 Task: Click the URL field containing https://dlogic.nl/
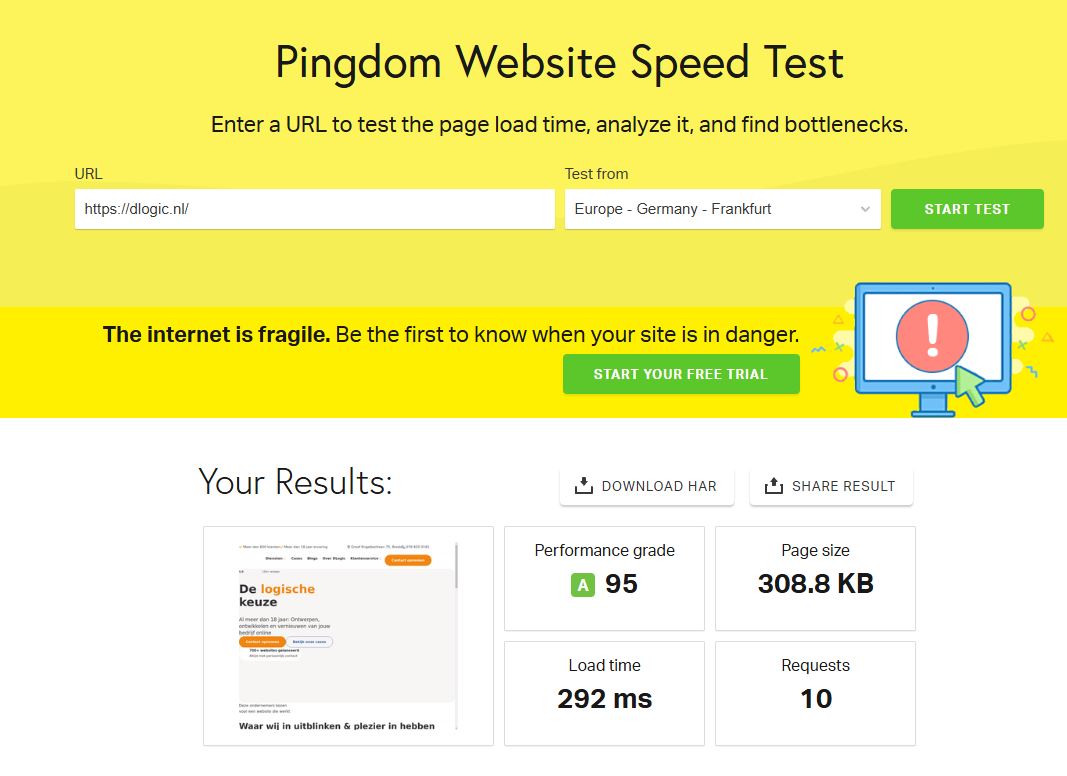(314, 209)
